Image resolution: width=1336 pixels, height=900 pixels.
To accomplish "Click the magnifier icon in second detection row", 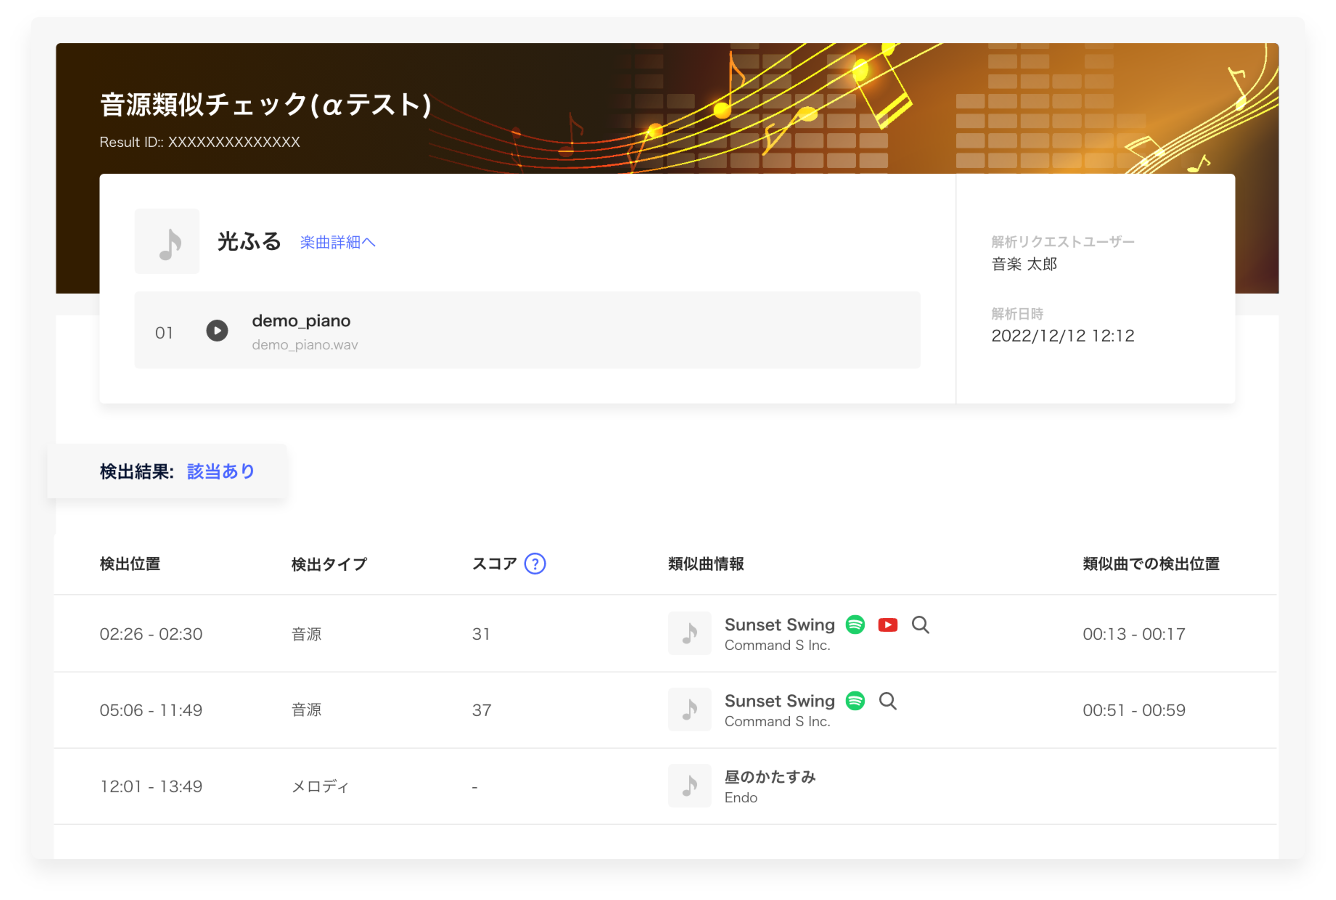I will (x=888, y=701).
